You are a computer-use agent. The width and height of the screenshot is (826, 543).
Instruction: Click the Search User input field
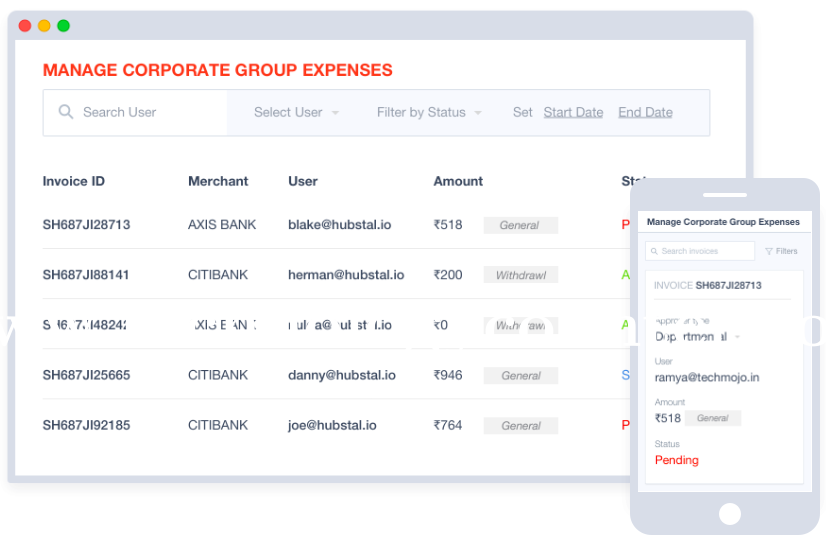tap(135, 113)
